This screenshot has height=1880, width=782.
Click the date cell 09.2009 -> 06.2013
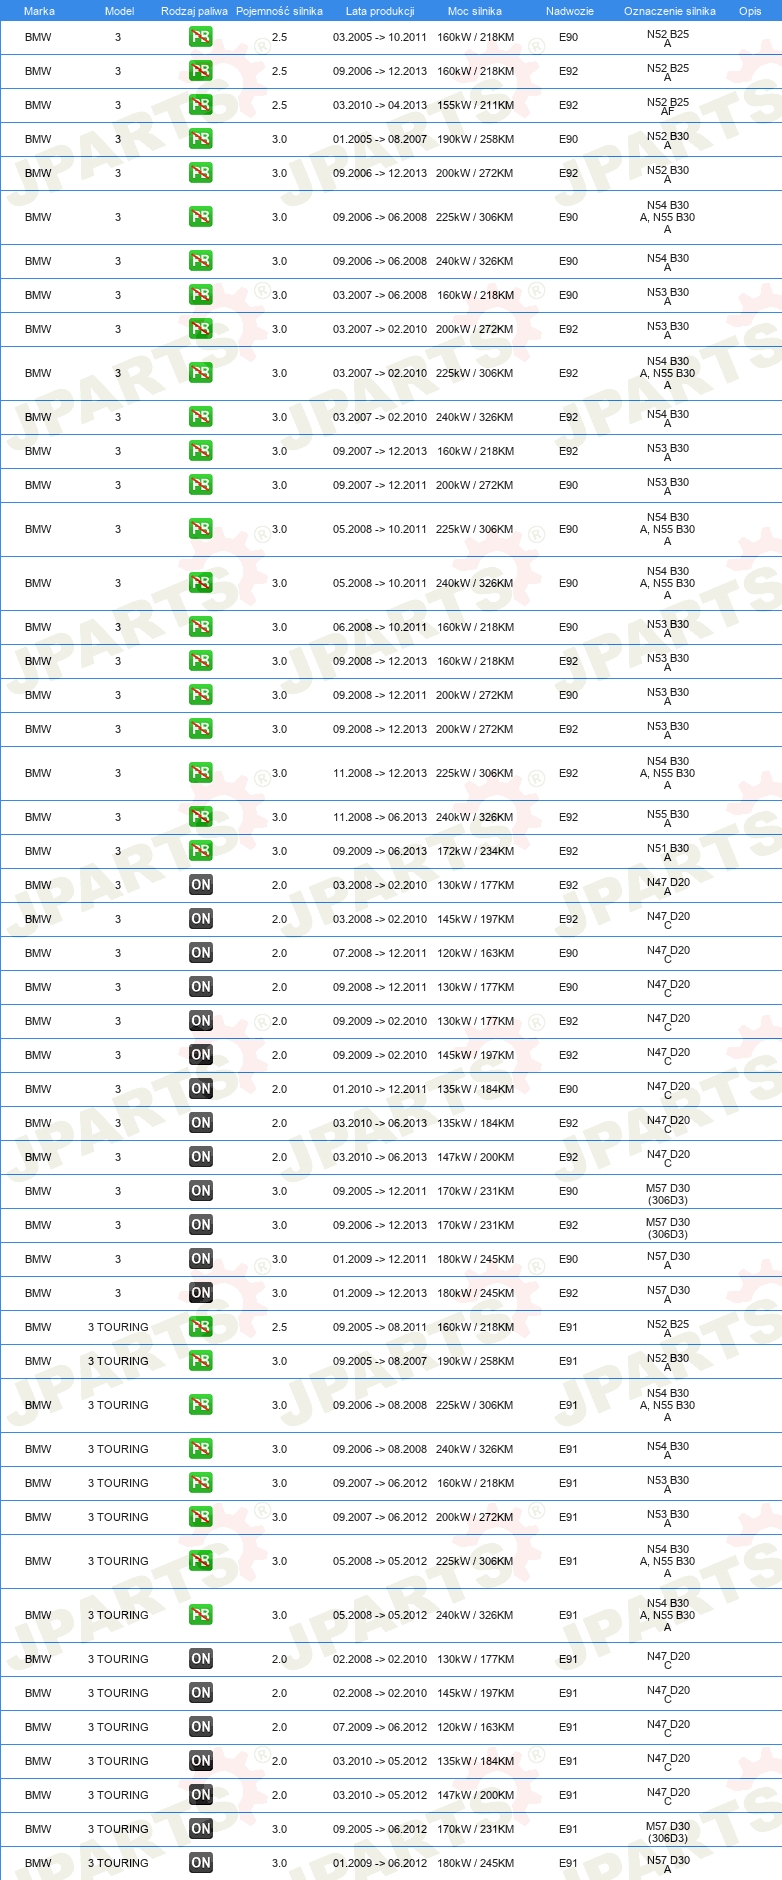380,851
